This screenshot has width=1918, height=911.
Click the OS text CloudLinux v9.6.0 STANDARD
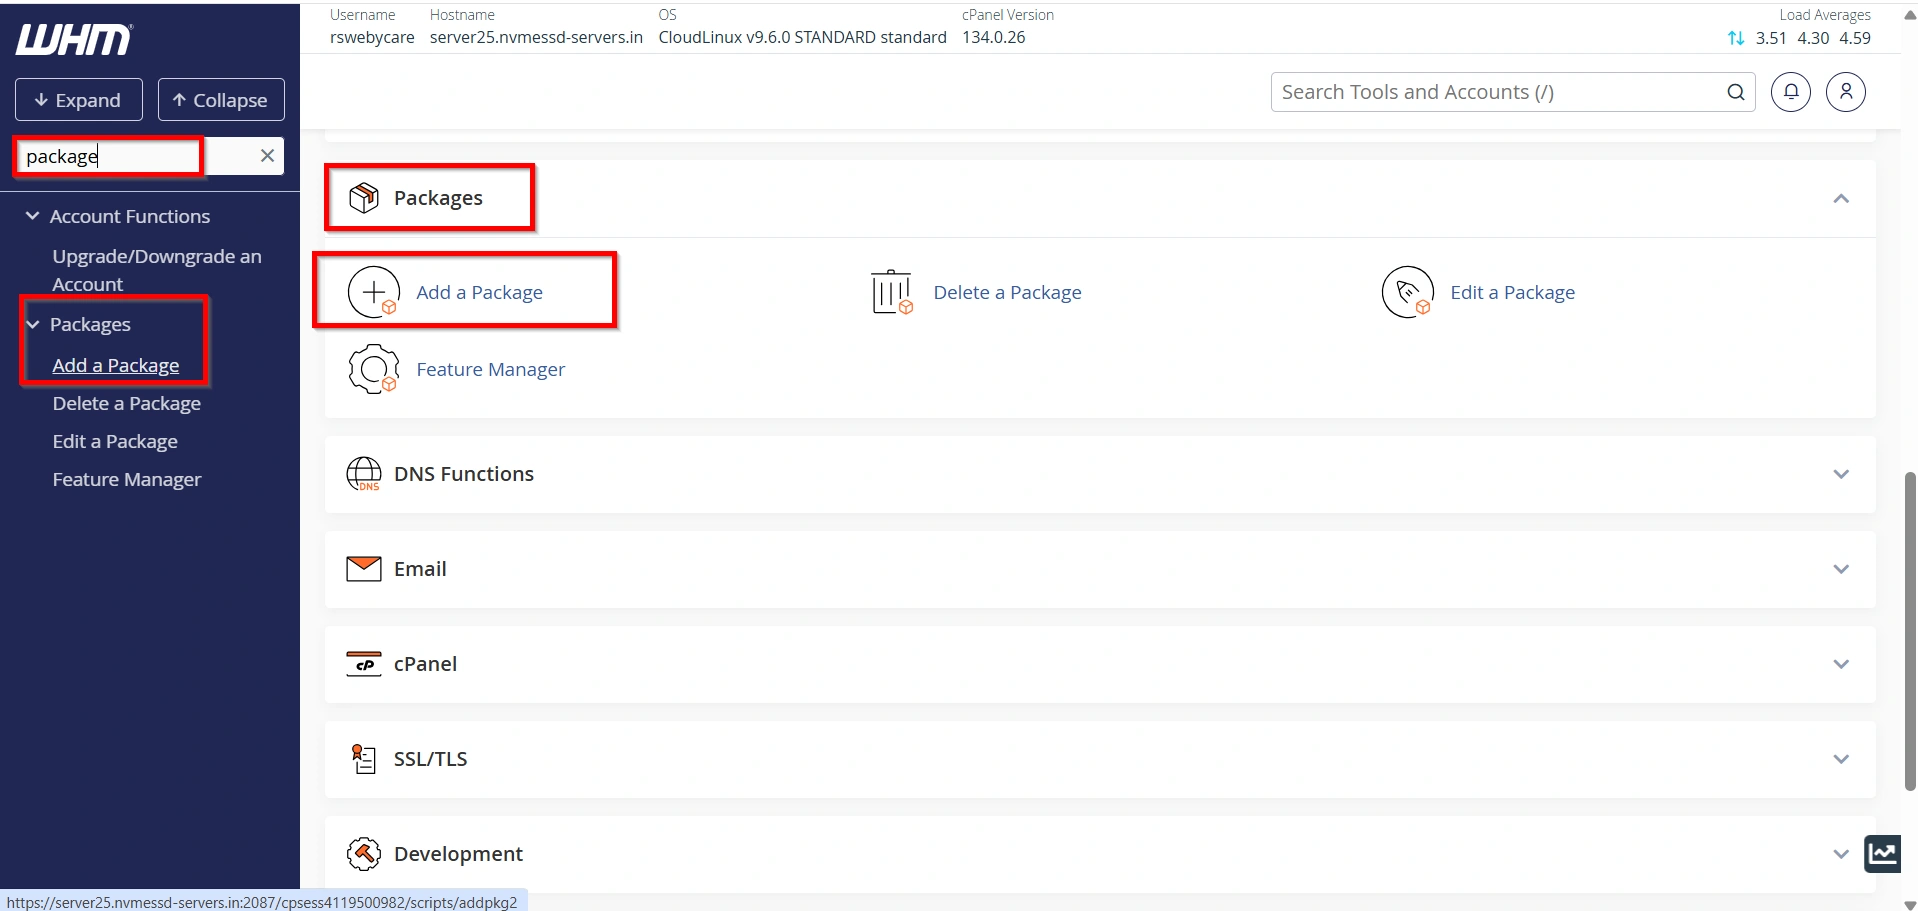coord(802,37)
